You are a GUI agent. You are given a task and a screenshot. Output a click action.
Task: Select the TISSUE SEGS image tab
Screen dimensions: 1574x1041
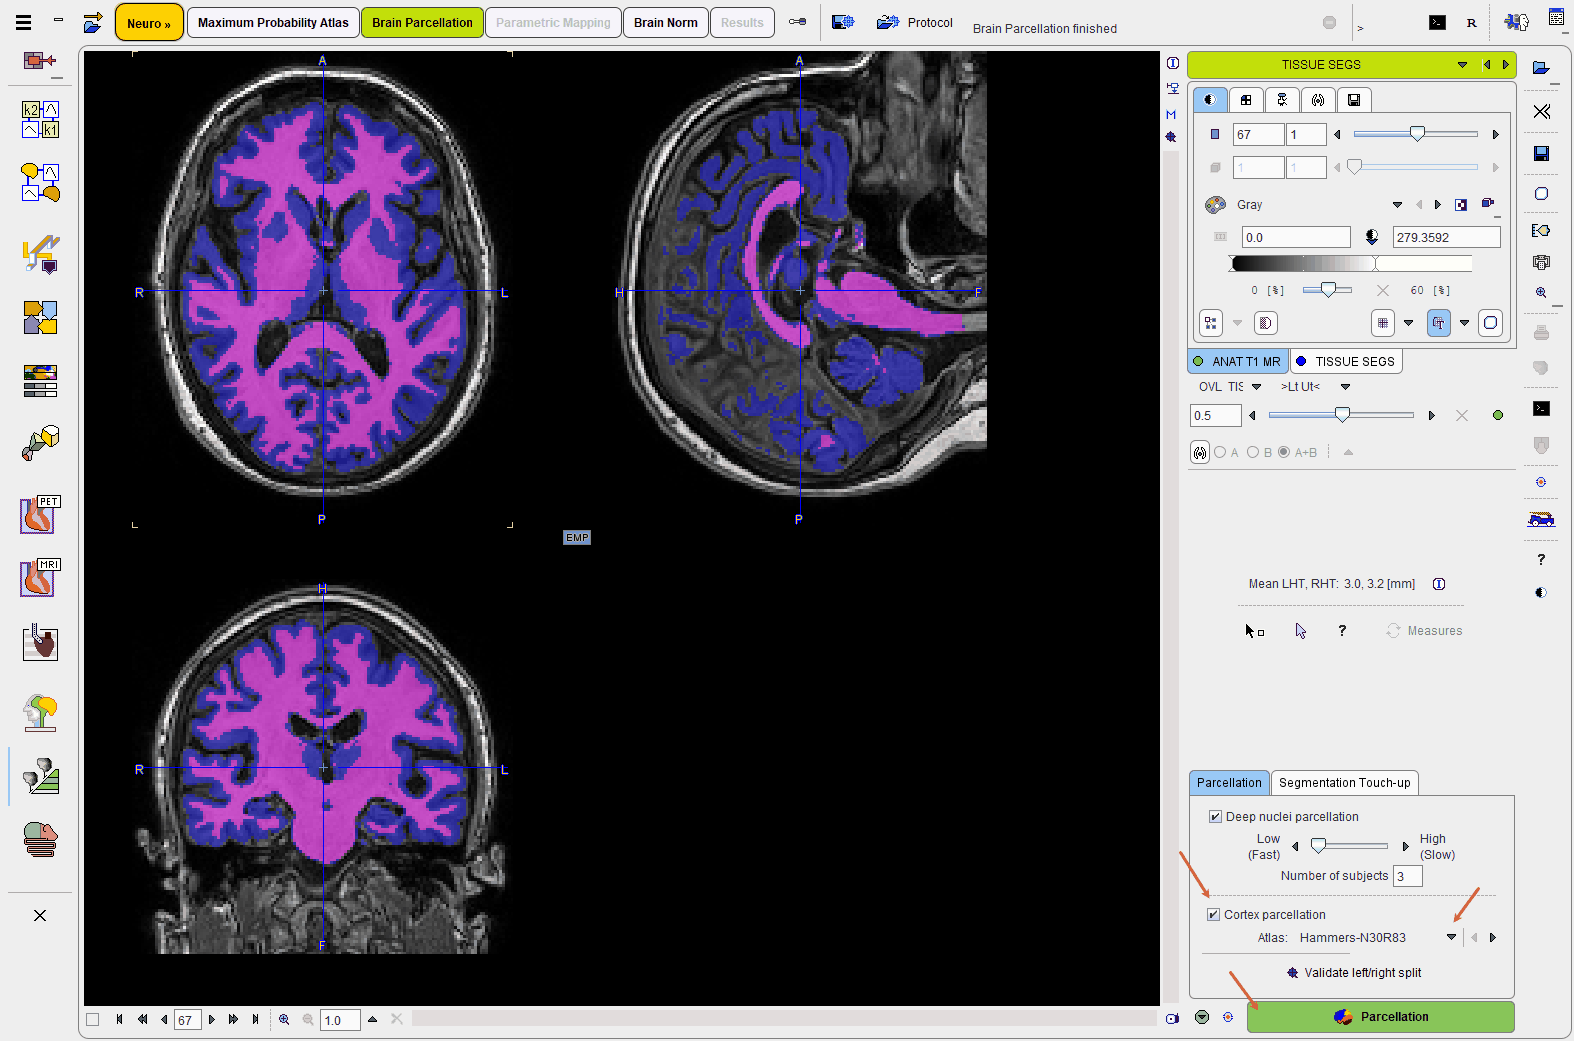(x=1345, y=361)
